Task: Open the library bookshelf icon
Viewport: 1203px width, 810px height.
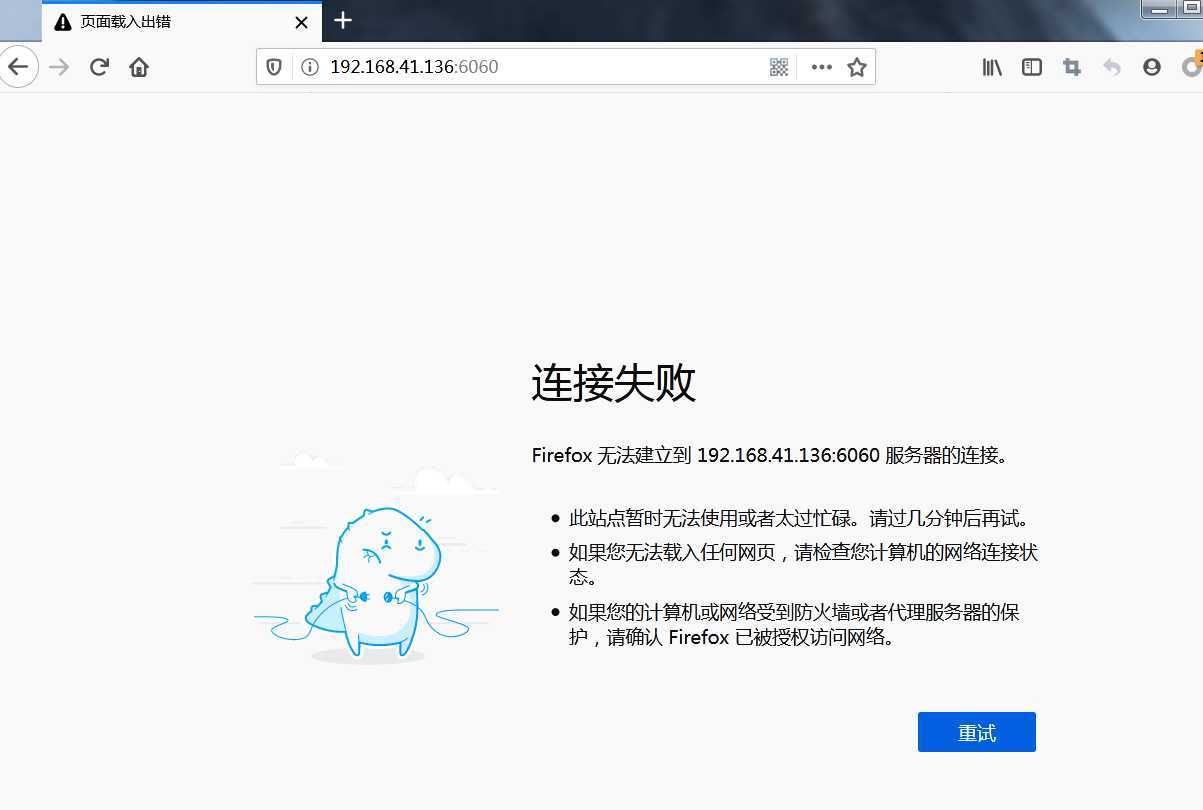Action: (992, 67)
